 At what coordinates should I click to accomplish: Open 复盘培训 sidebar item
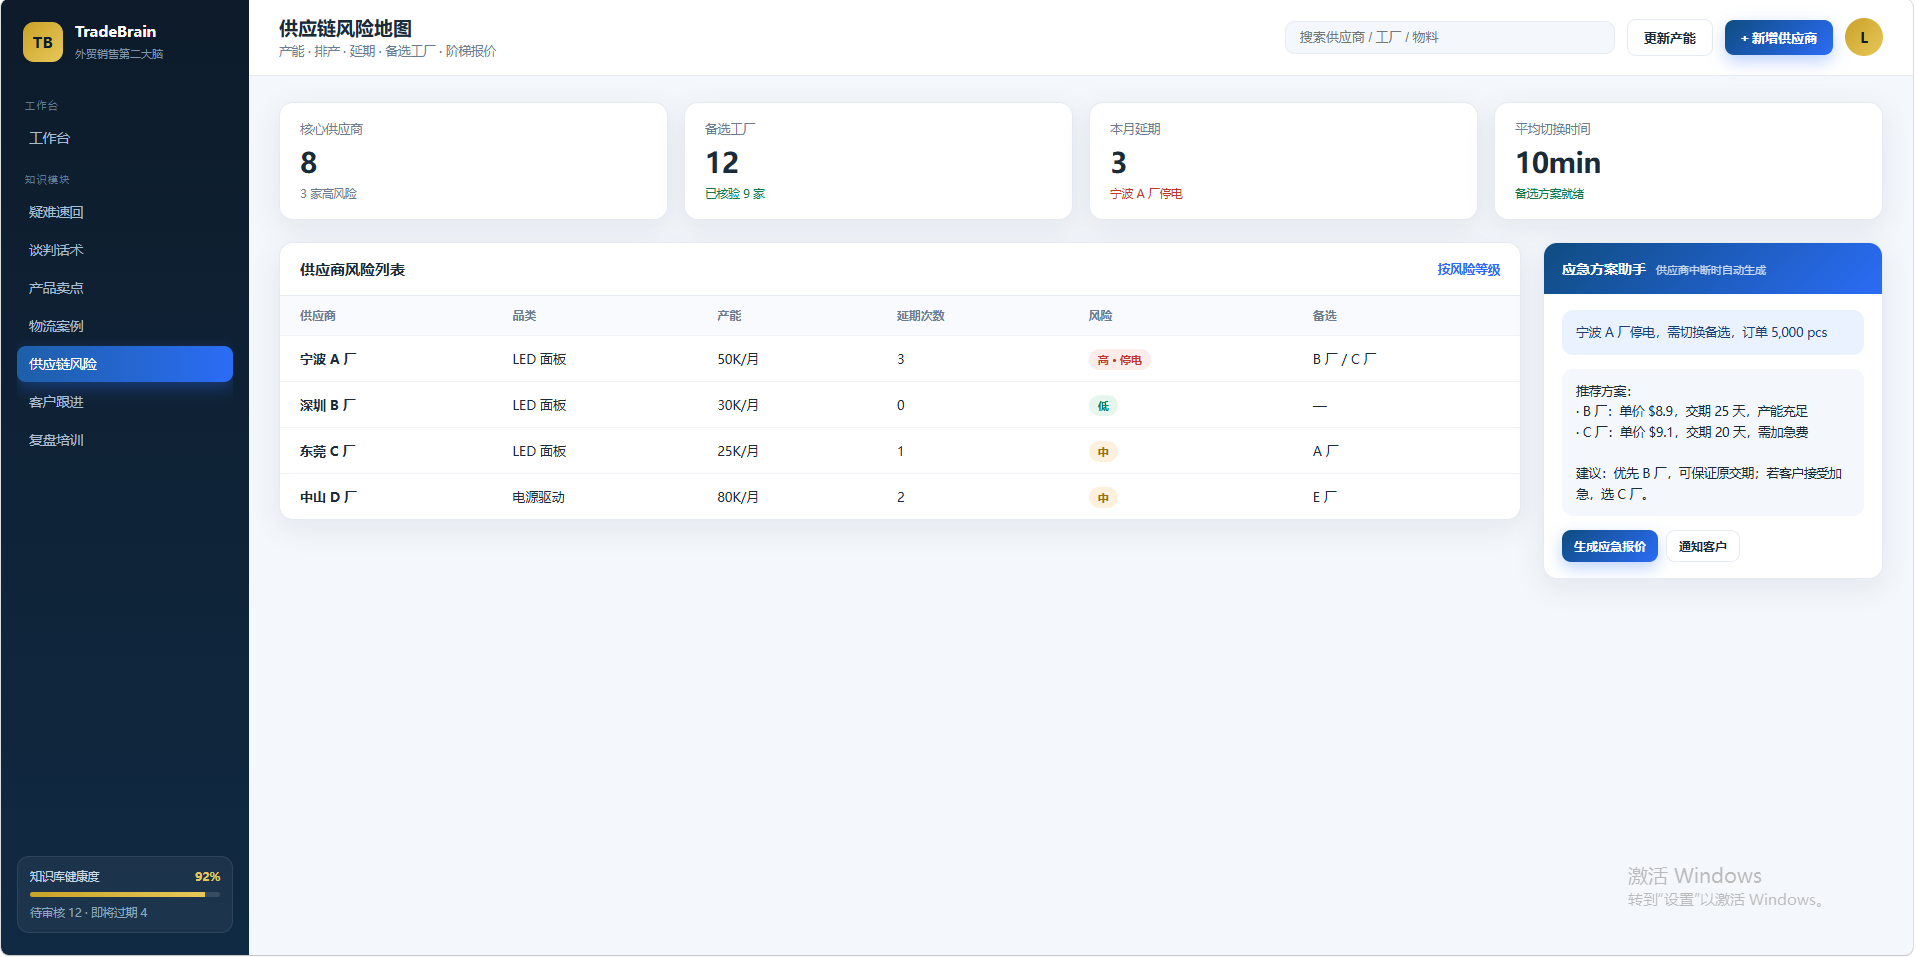coord(125,440)
